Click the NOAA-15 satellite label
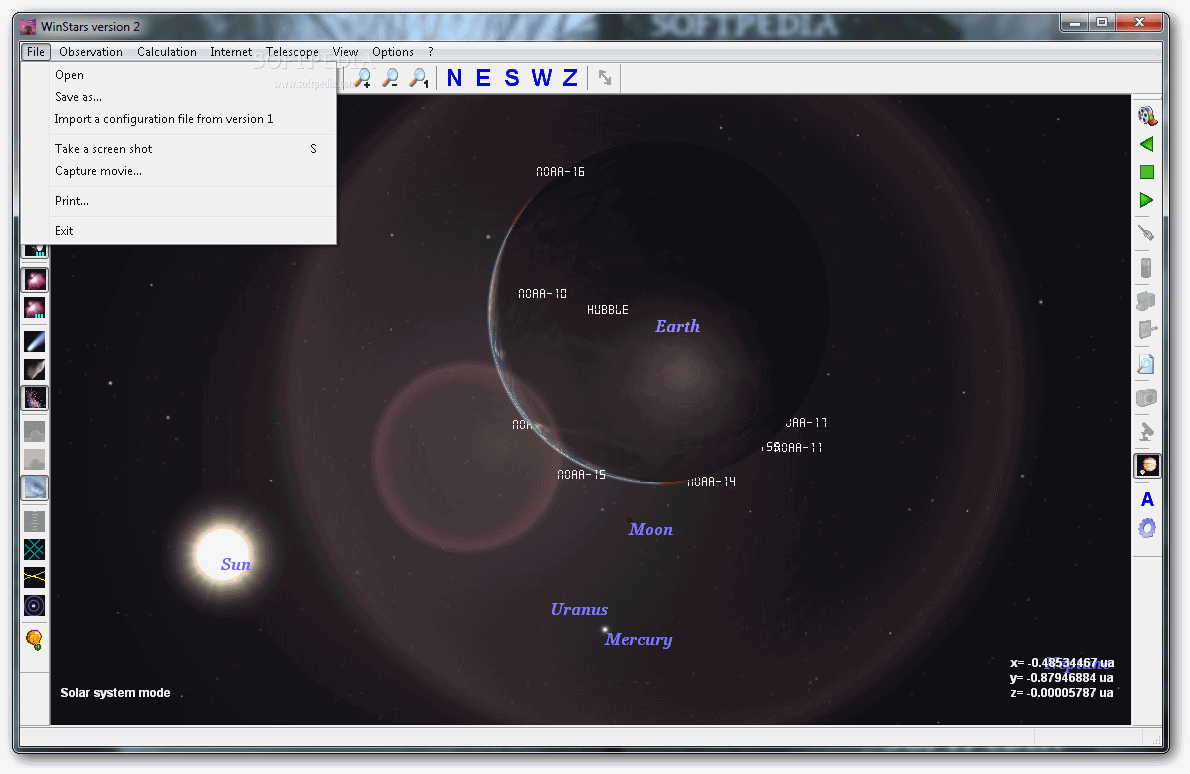This screenshot has width=1190, height=774. tap(581, 475)
